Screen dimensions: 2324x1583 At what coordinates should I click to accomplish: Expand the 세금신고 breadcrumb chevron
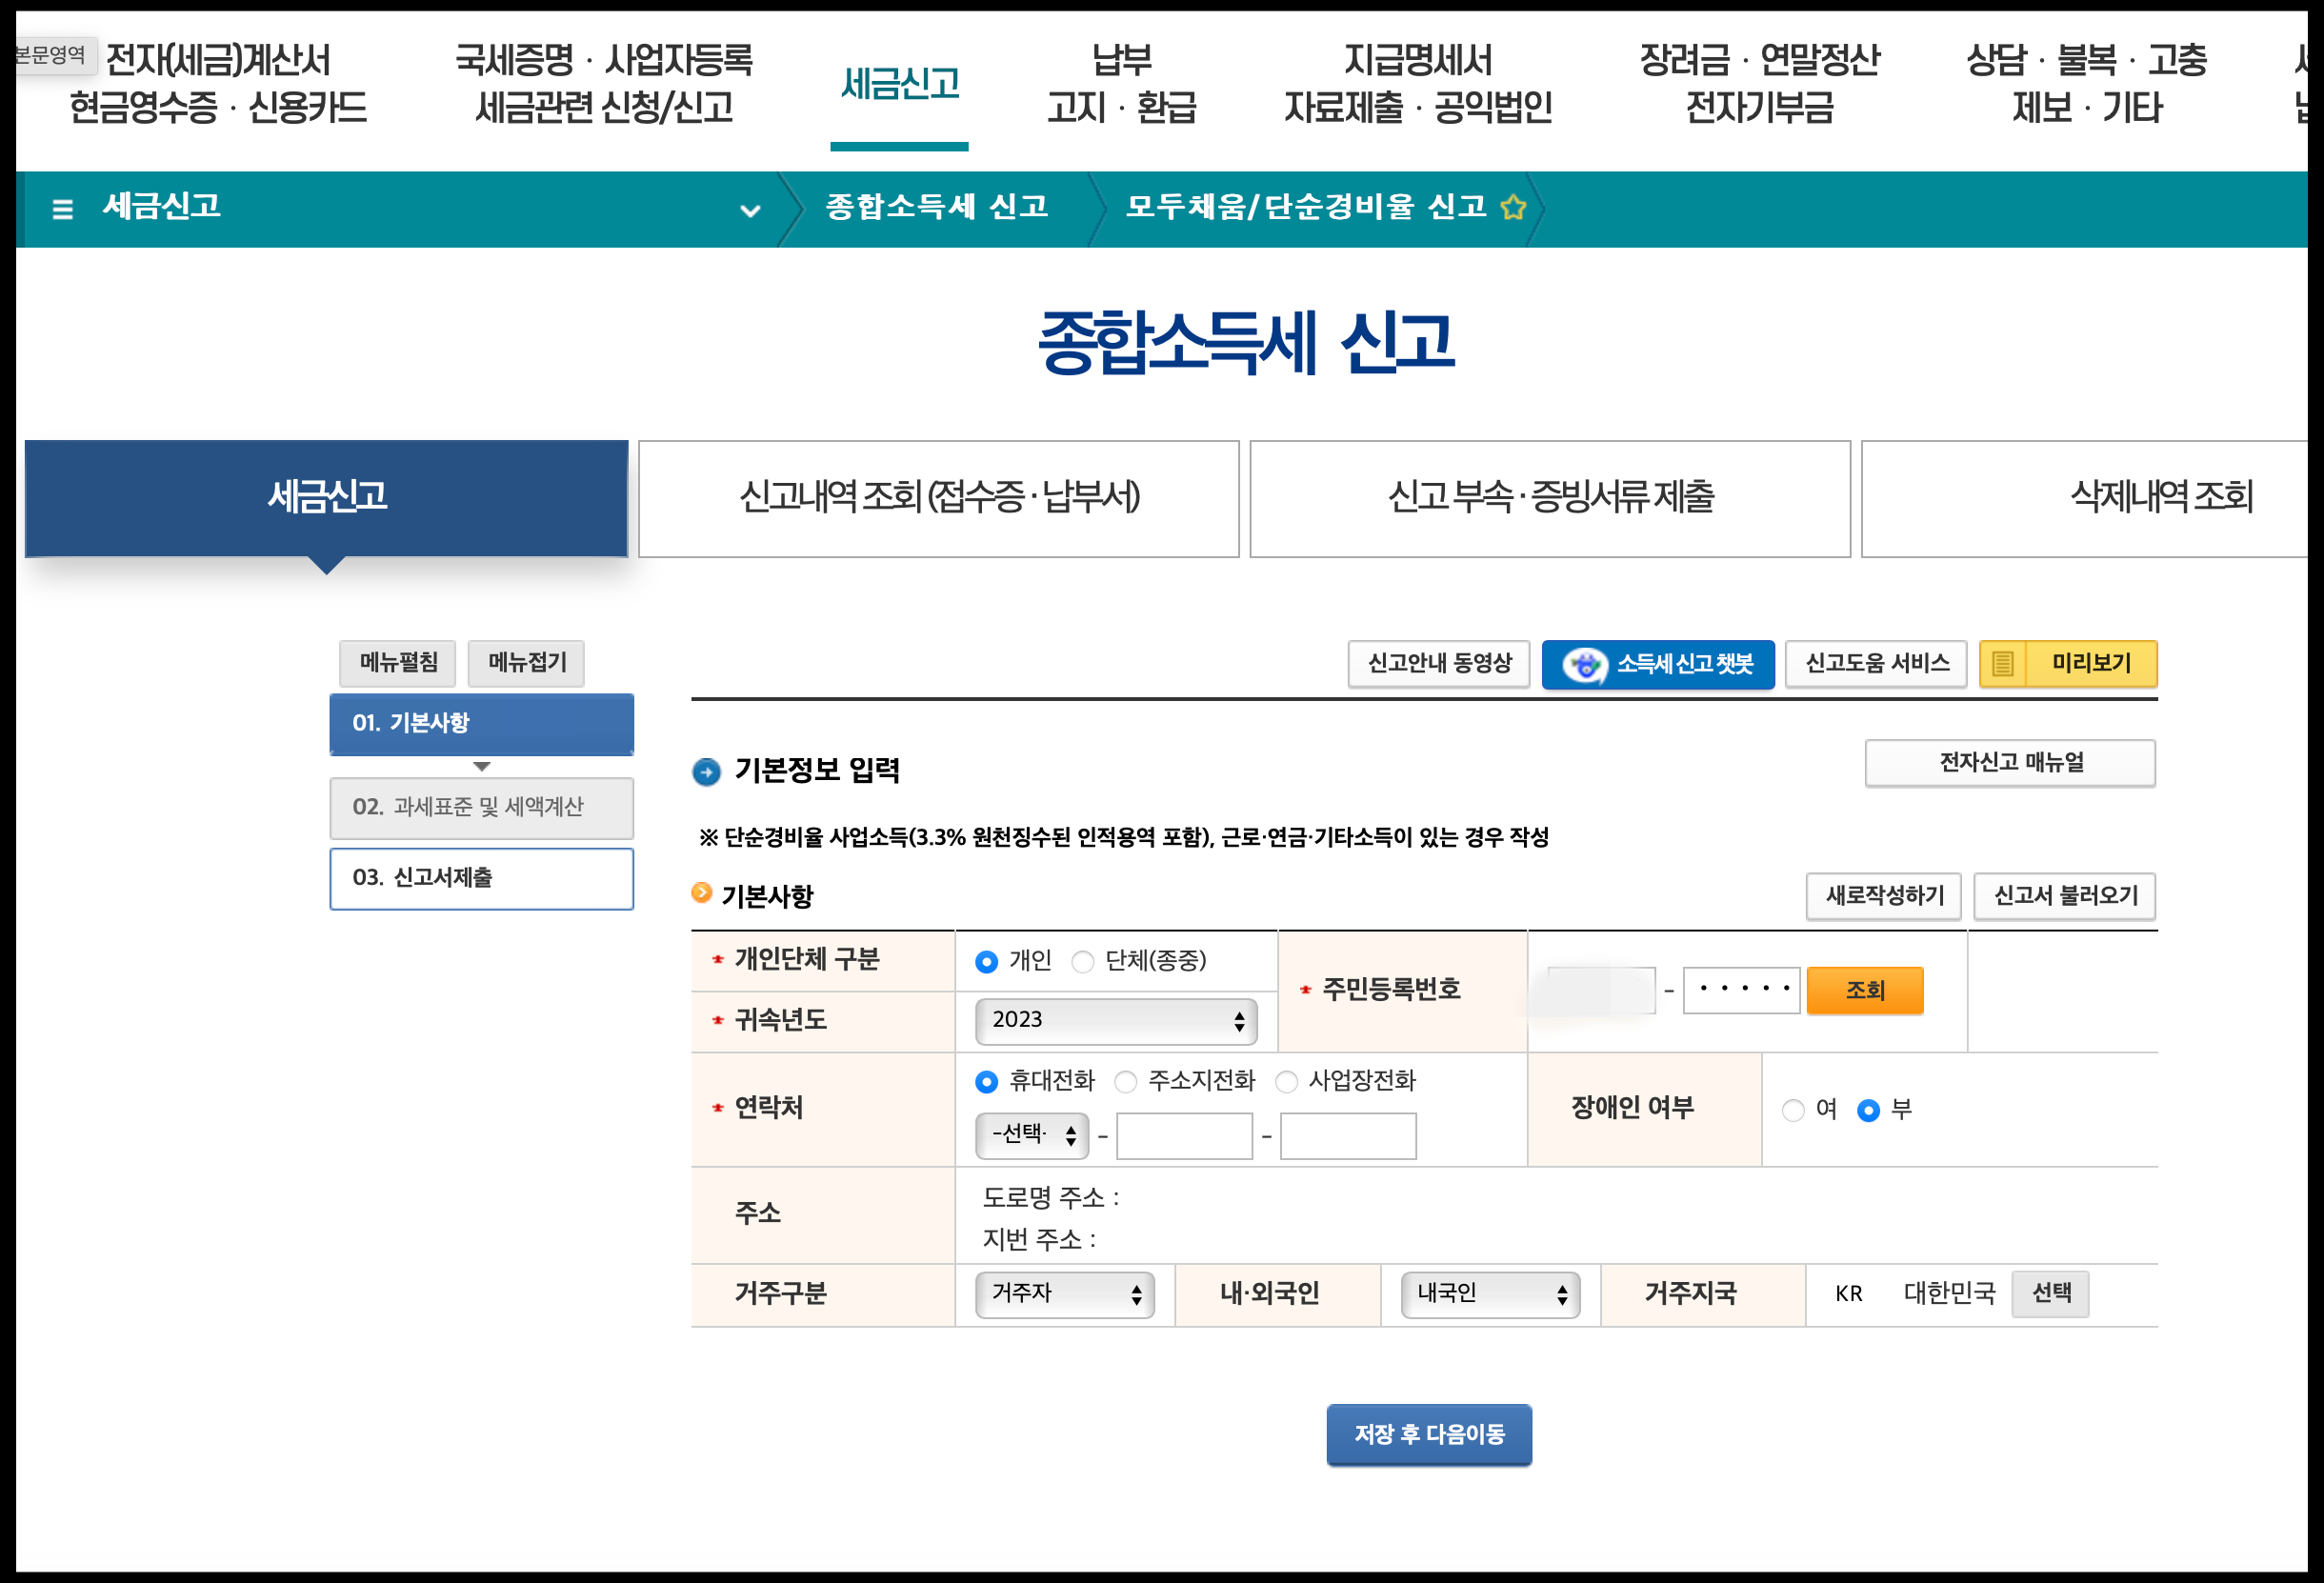click(750, 210)
